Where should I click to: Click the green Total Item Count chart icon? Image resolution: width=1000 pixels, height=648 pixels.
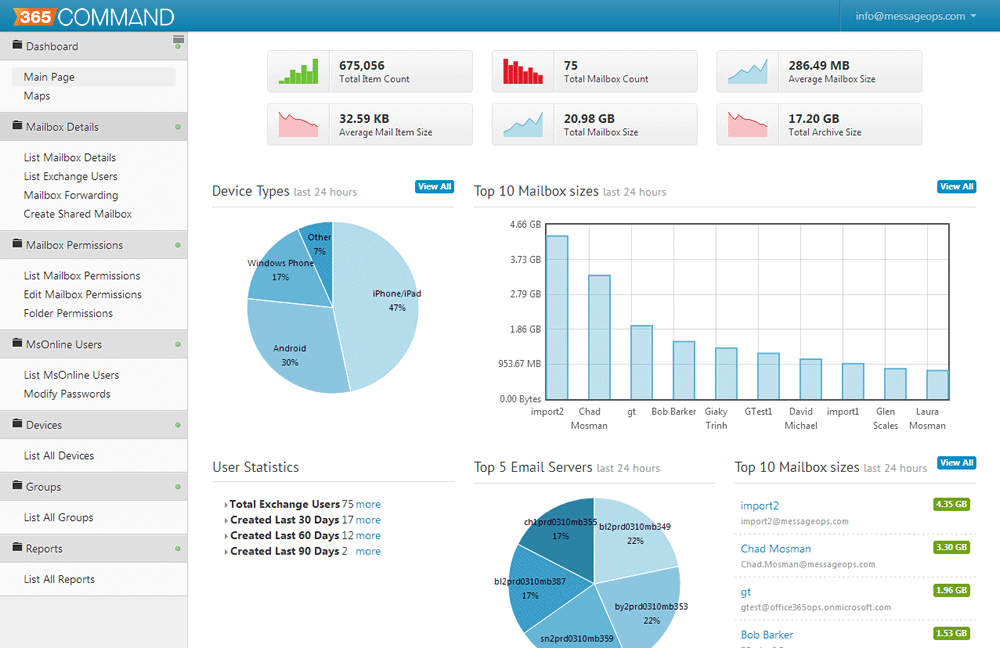point(298,71)
